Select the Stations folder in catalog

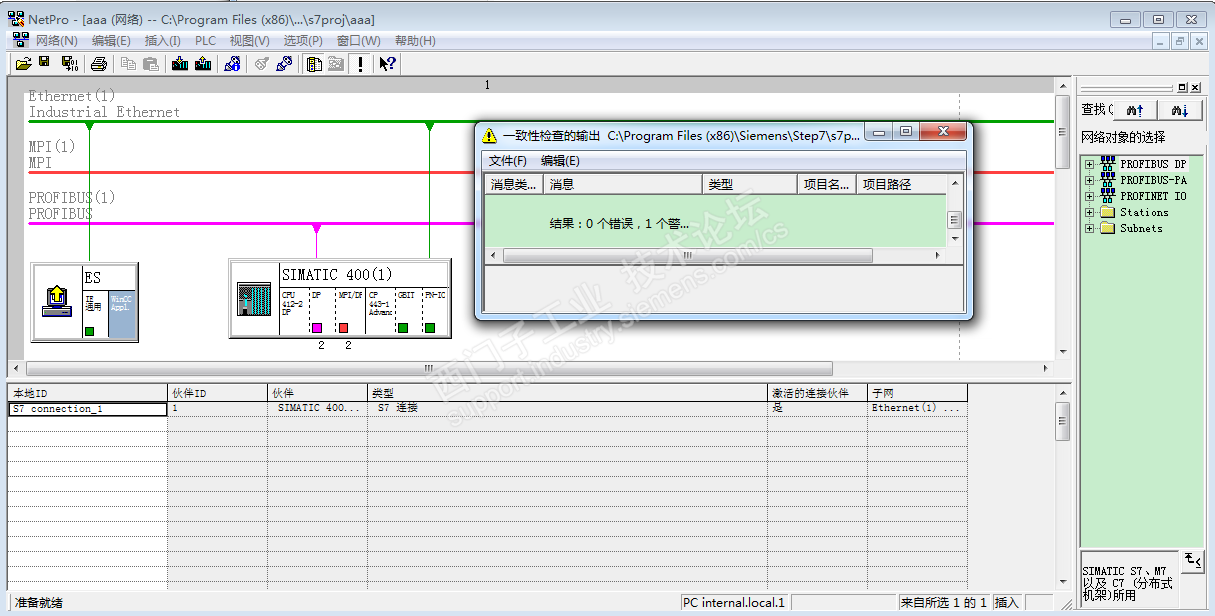click(1144, 212)
